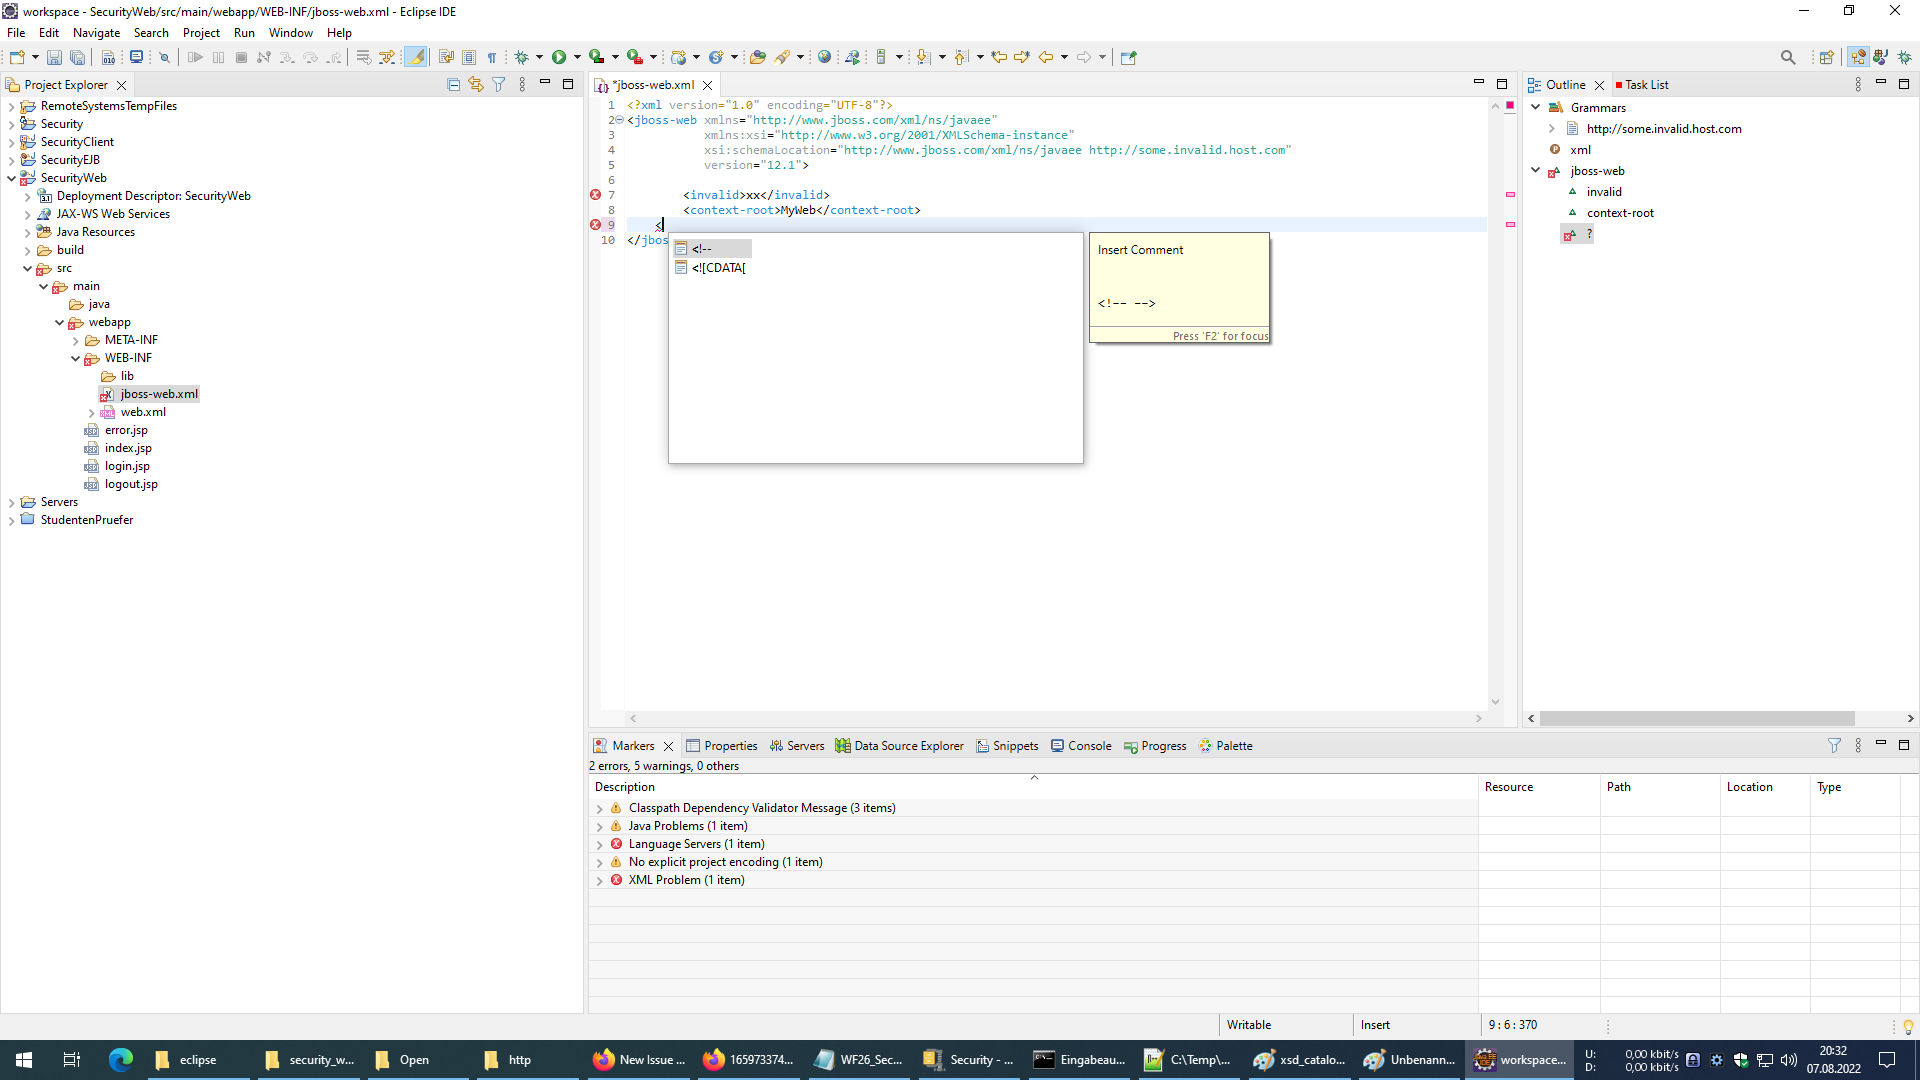Open the Navigate menu
Screen dimensions: 1920x1080
(96, 32)
